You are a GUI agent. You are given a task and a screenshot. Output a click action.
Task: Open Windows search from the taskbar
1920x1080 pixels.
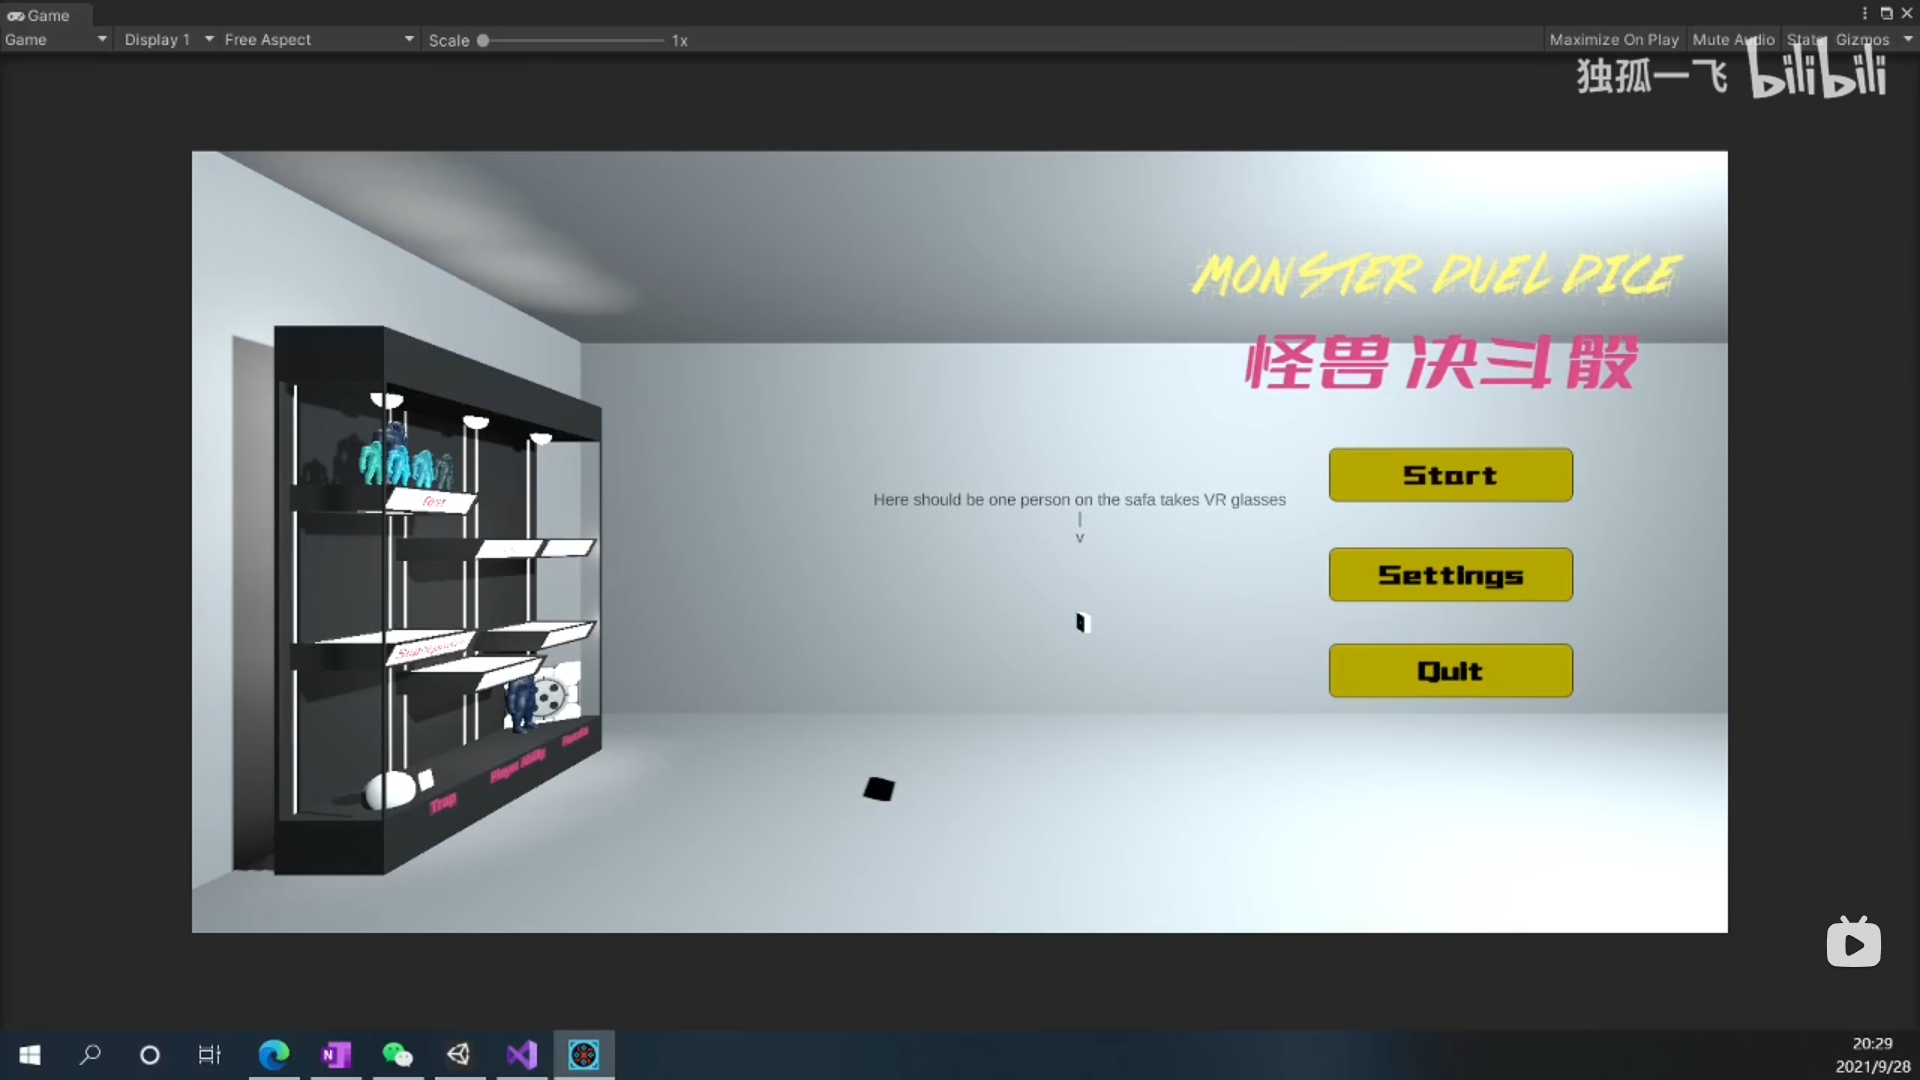pos(90,1055)
